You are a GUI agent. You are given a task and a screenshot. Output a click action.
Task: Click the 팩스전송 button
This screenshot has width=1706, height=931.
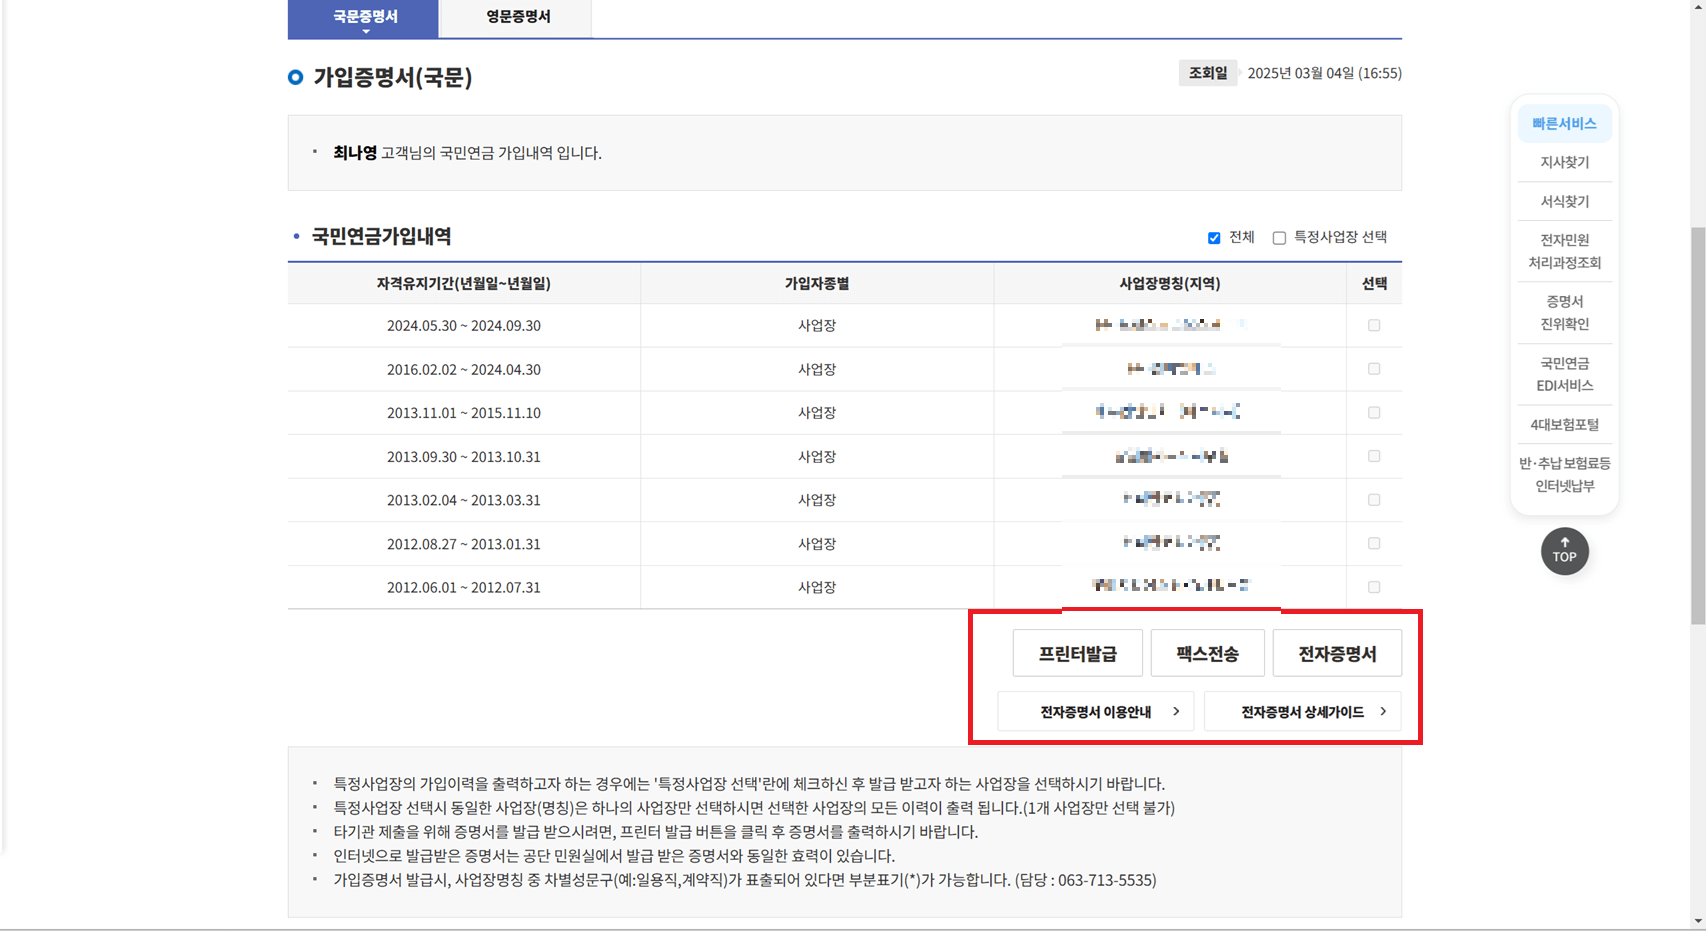(1207, 652)
